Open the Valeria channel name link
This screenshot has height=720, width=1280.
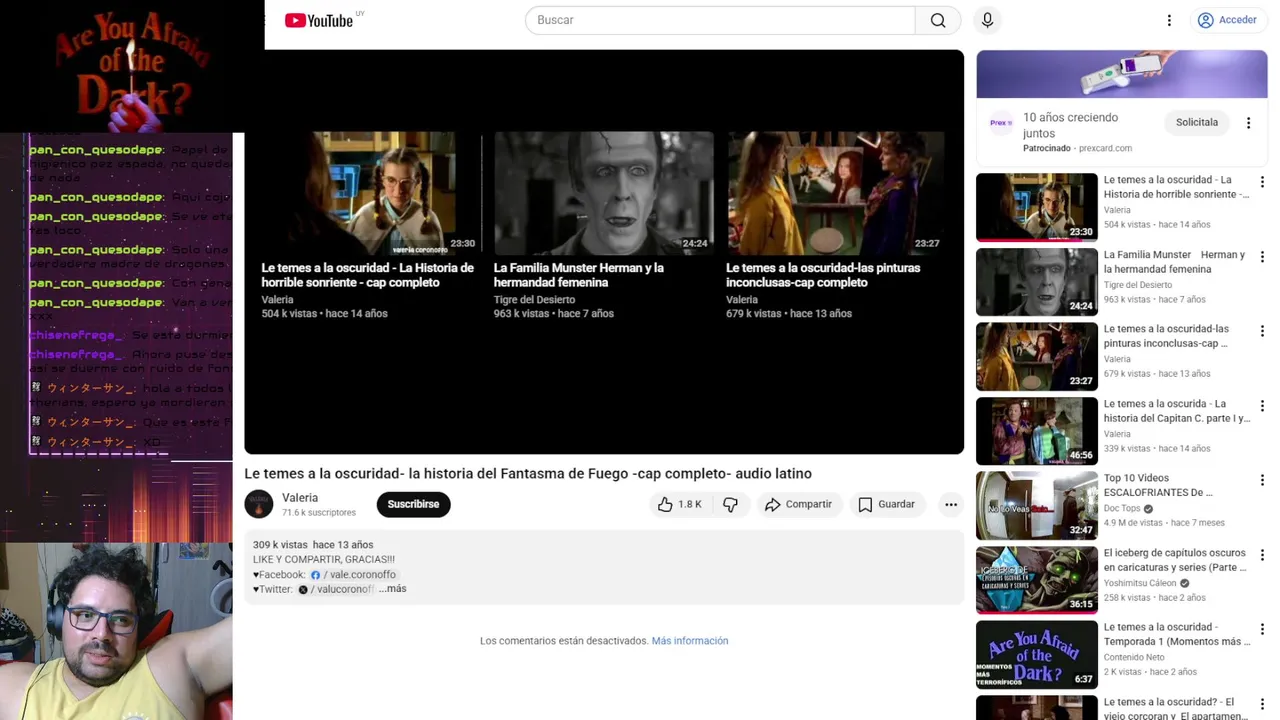300,498
